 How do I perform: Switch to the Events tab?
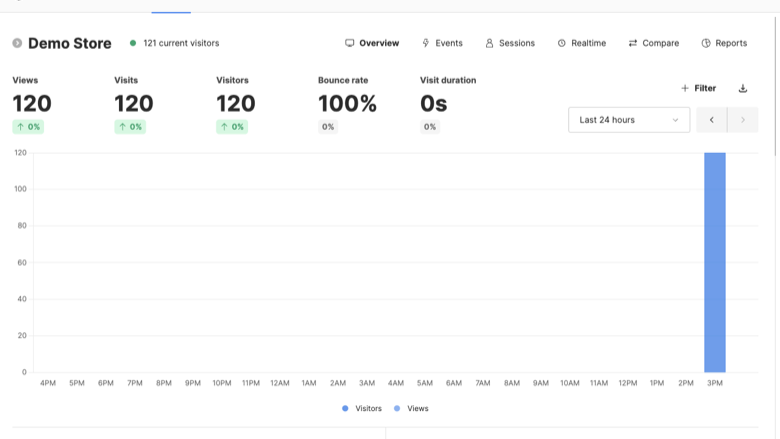pos(442,43)
